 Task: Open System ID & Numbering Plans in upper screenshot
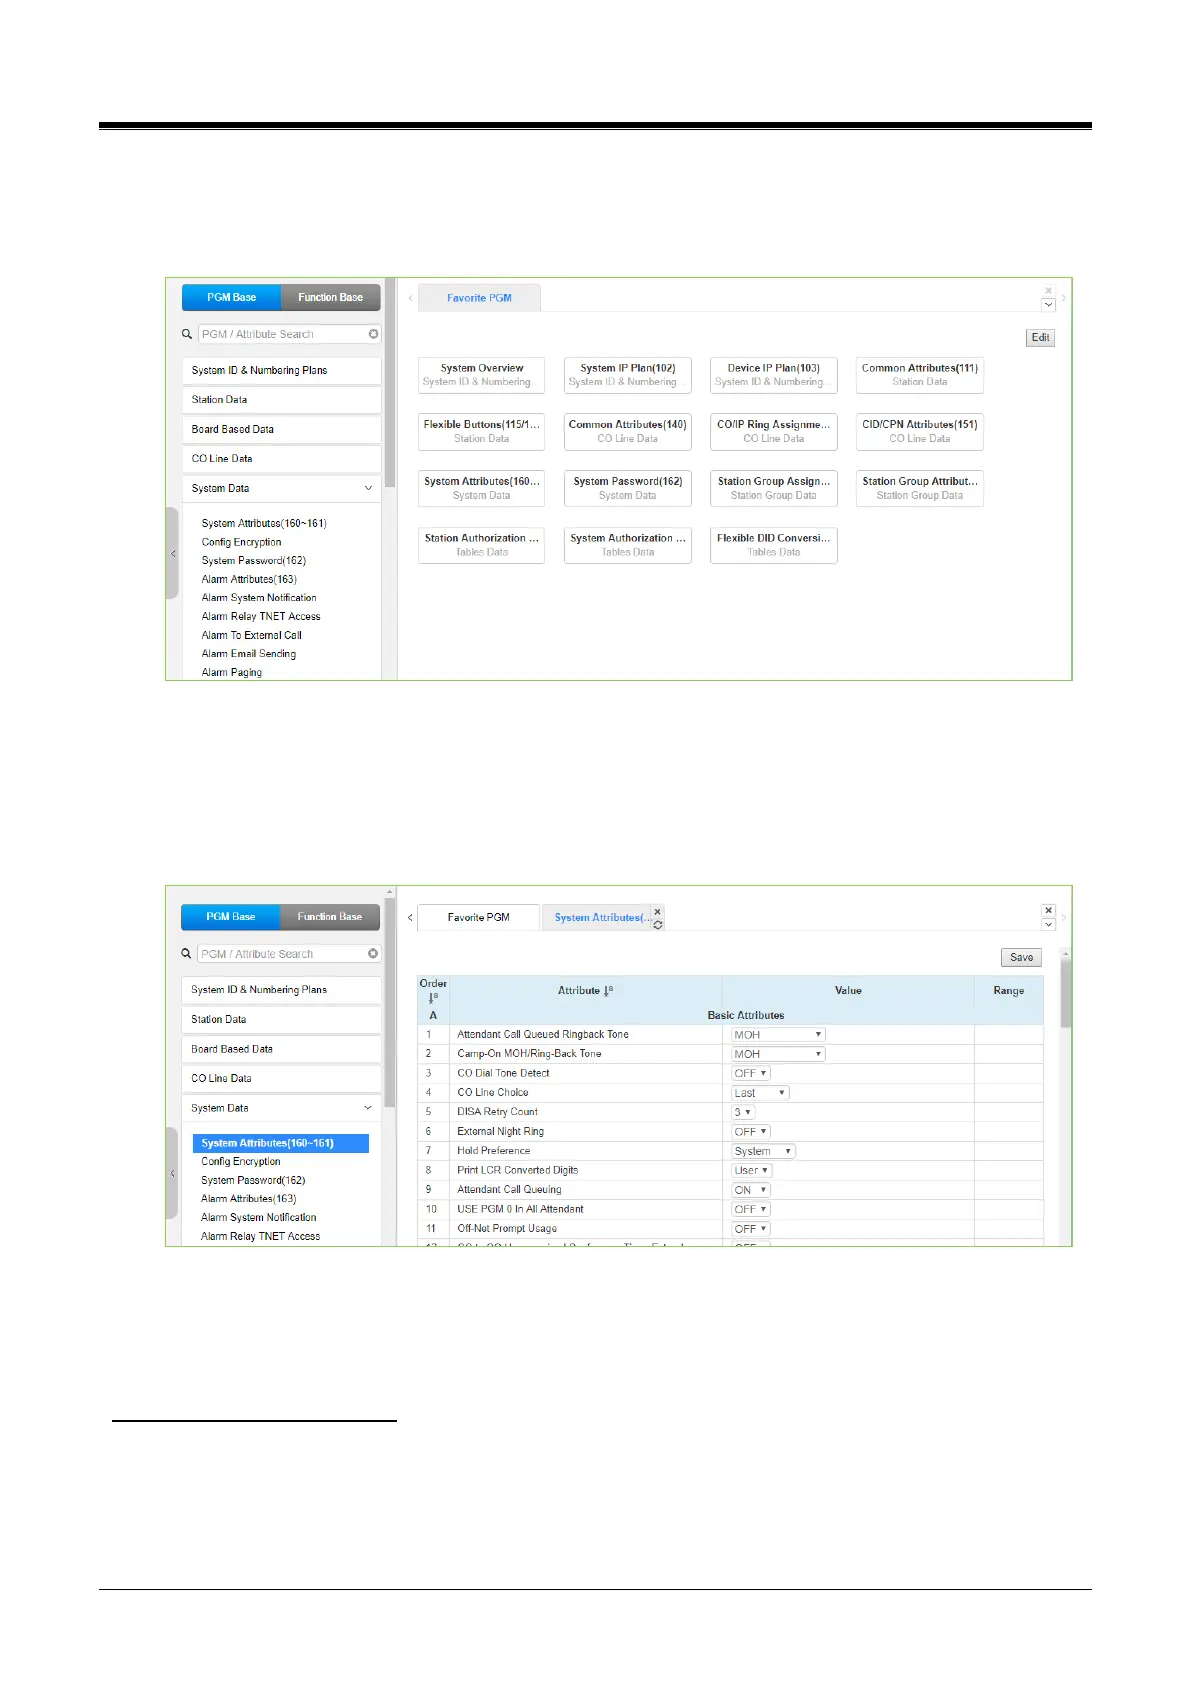tap(282, 370)
